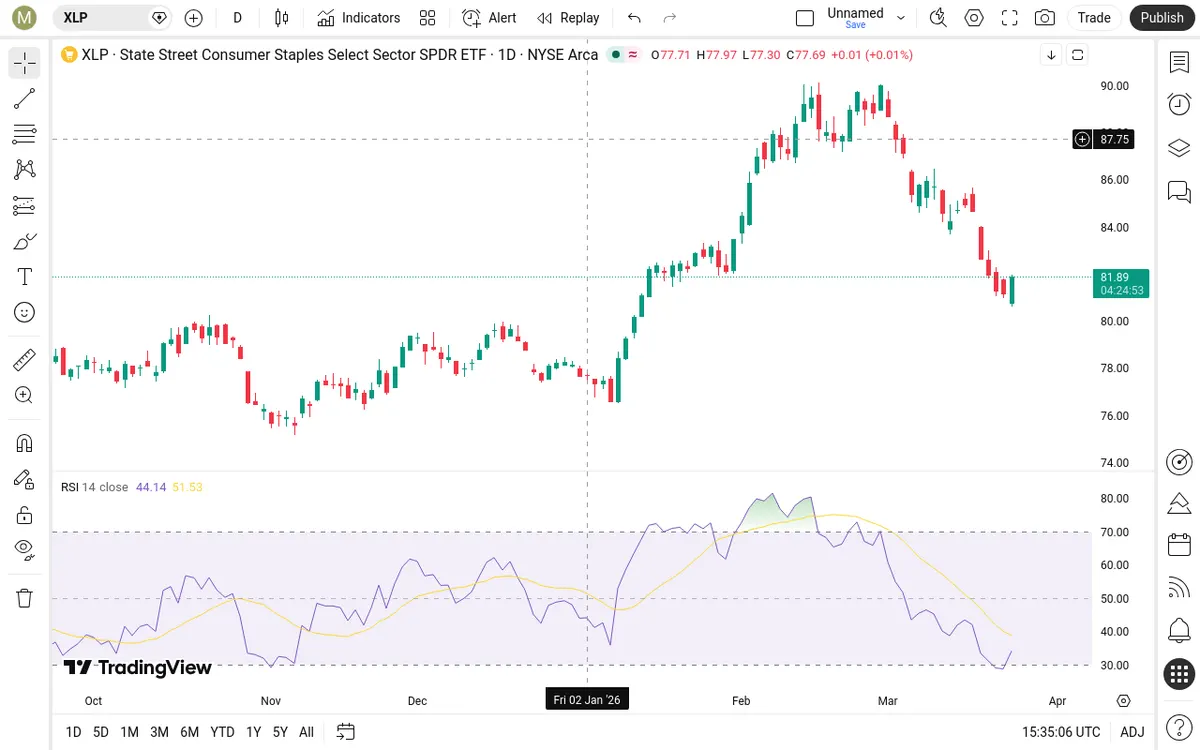1200x750 pixels.
Task: Open the emoji icons tool
Action: click(x=25, y=312)
